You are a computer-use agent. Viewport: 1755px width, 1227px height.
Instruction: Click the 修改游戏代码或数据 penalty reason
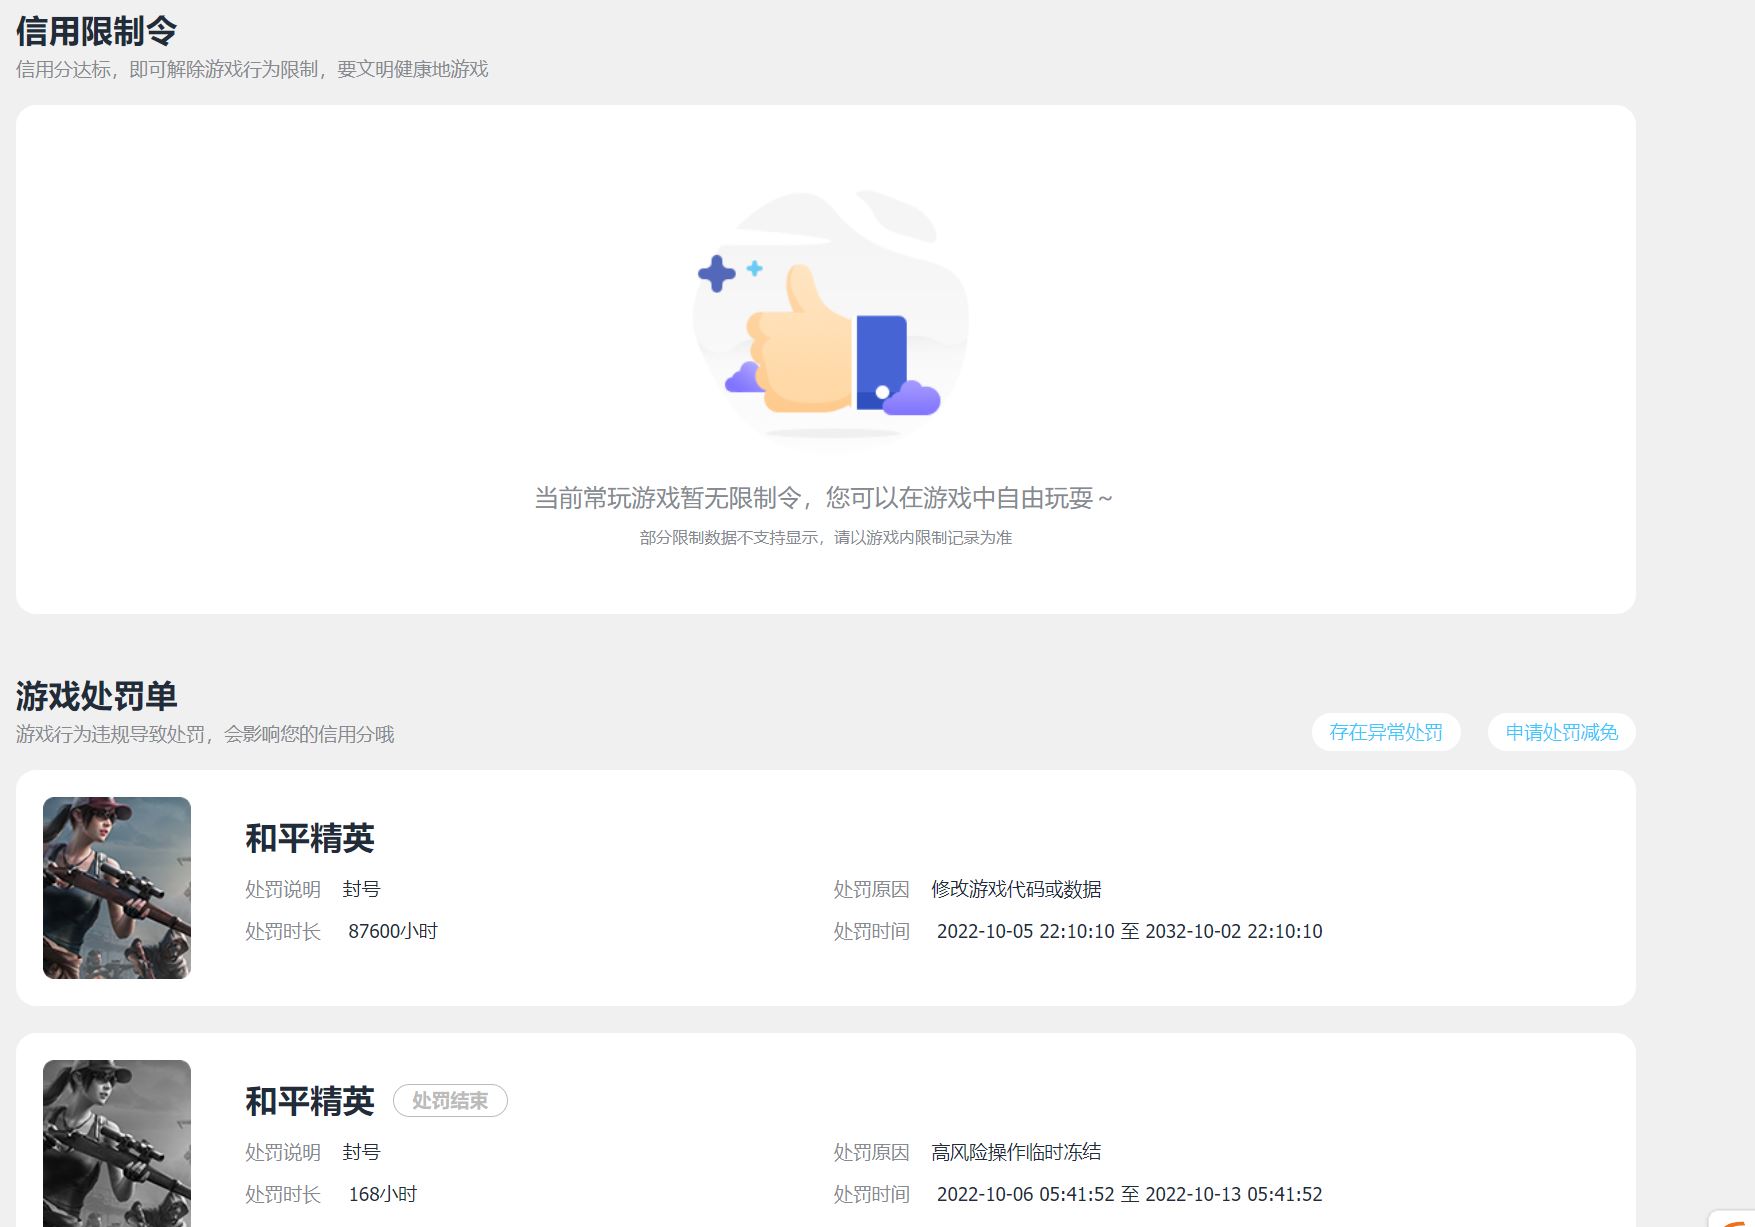click(1022, 887)
